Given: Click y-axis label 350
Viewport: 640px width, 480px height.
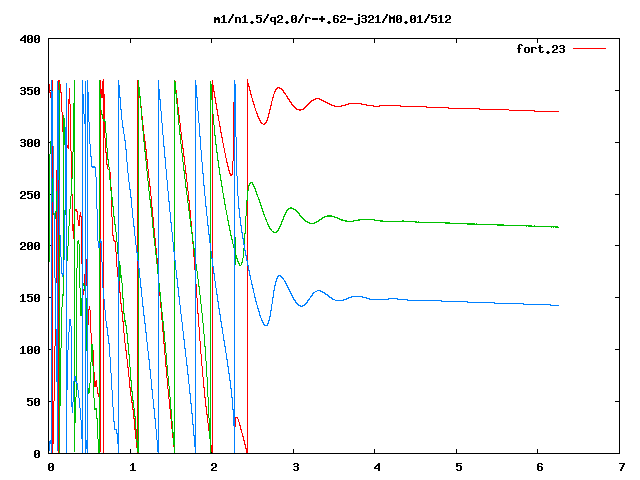Looking at the screenshot, I should click(30, 91).
